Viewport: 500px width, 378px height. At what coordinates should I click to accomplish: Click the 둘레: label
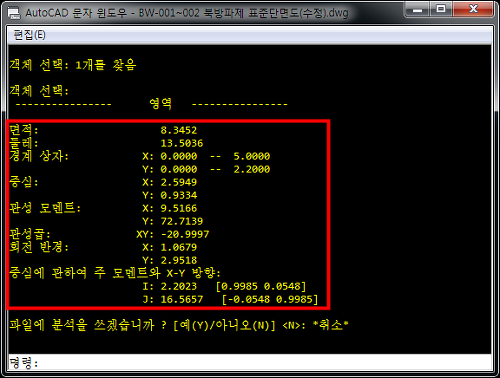pos(24,143)
